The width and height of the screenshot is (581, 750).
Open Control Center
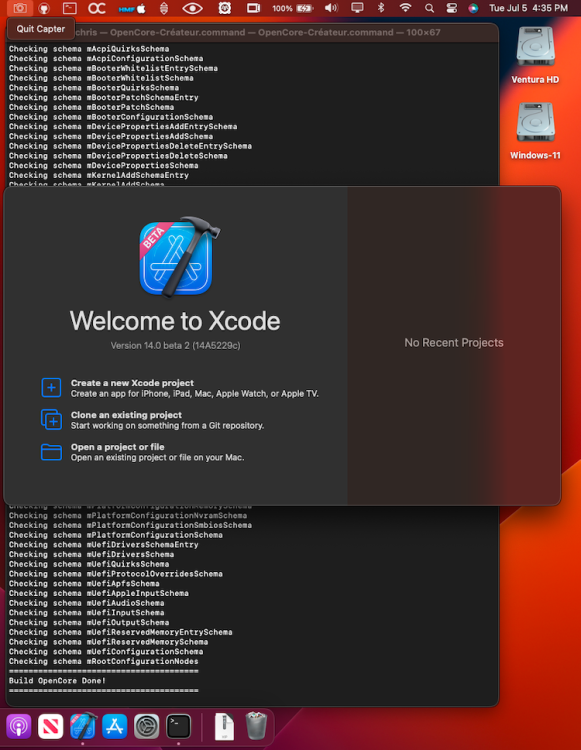(451, 8)
